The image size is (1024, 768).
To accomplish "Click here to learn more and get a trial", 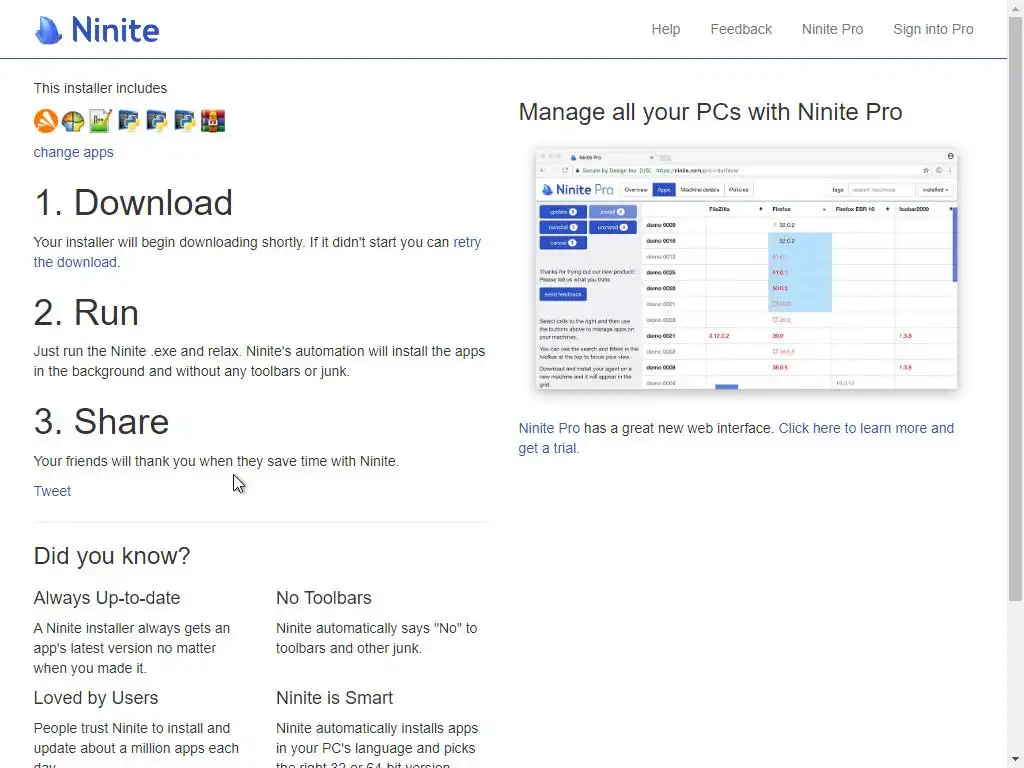I will [x=736, y=438].
